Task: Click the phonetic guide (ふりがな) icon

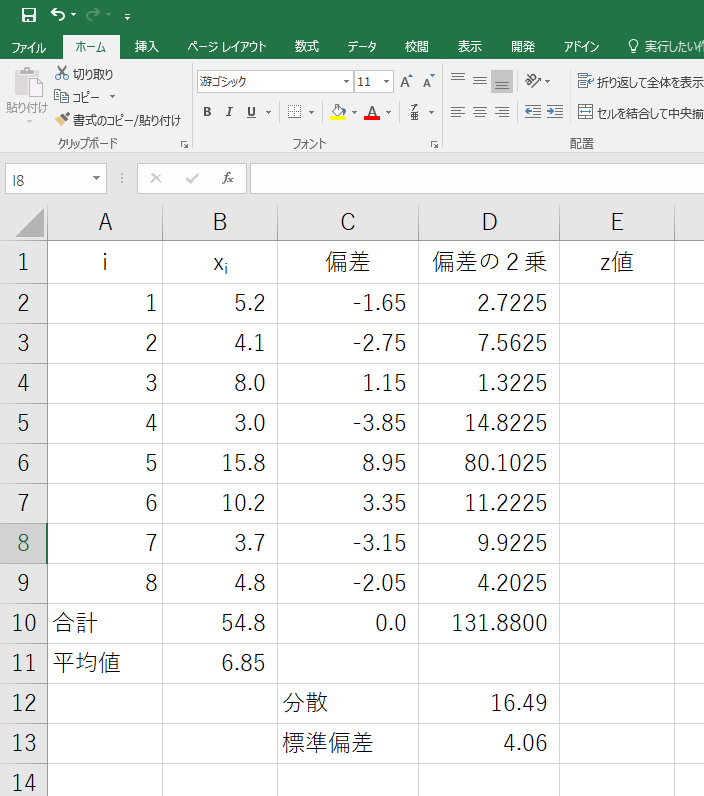Action: click(415, 112)
